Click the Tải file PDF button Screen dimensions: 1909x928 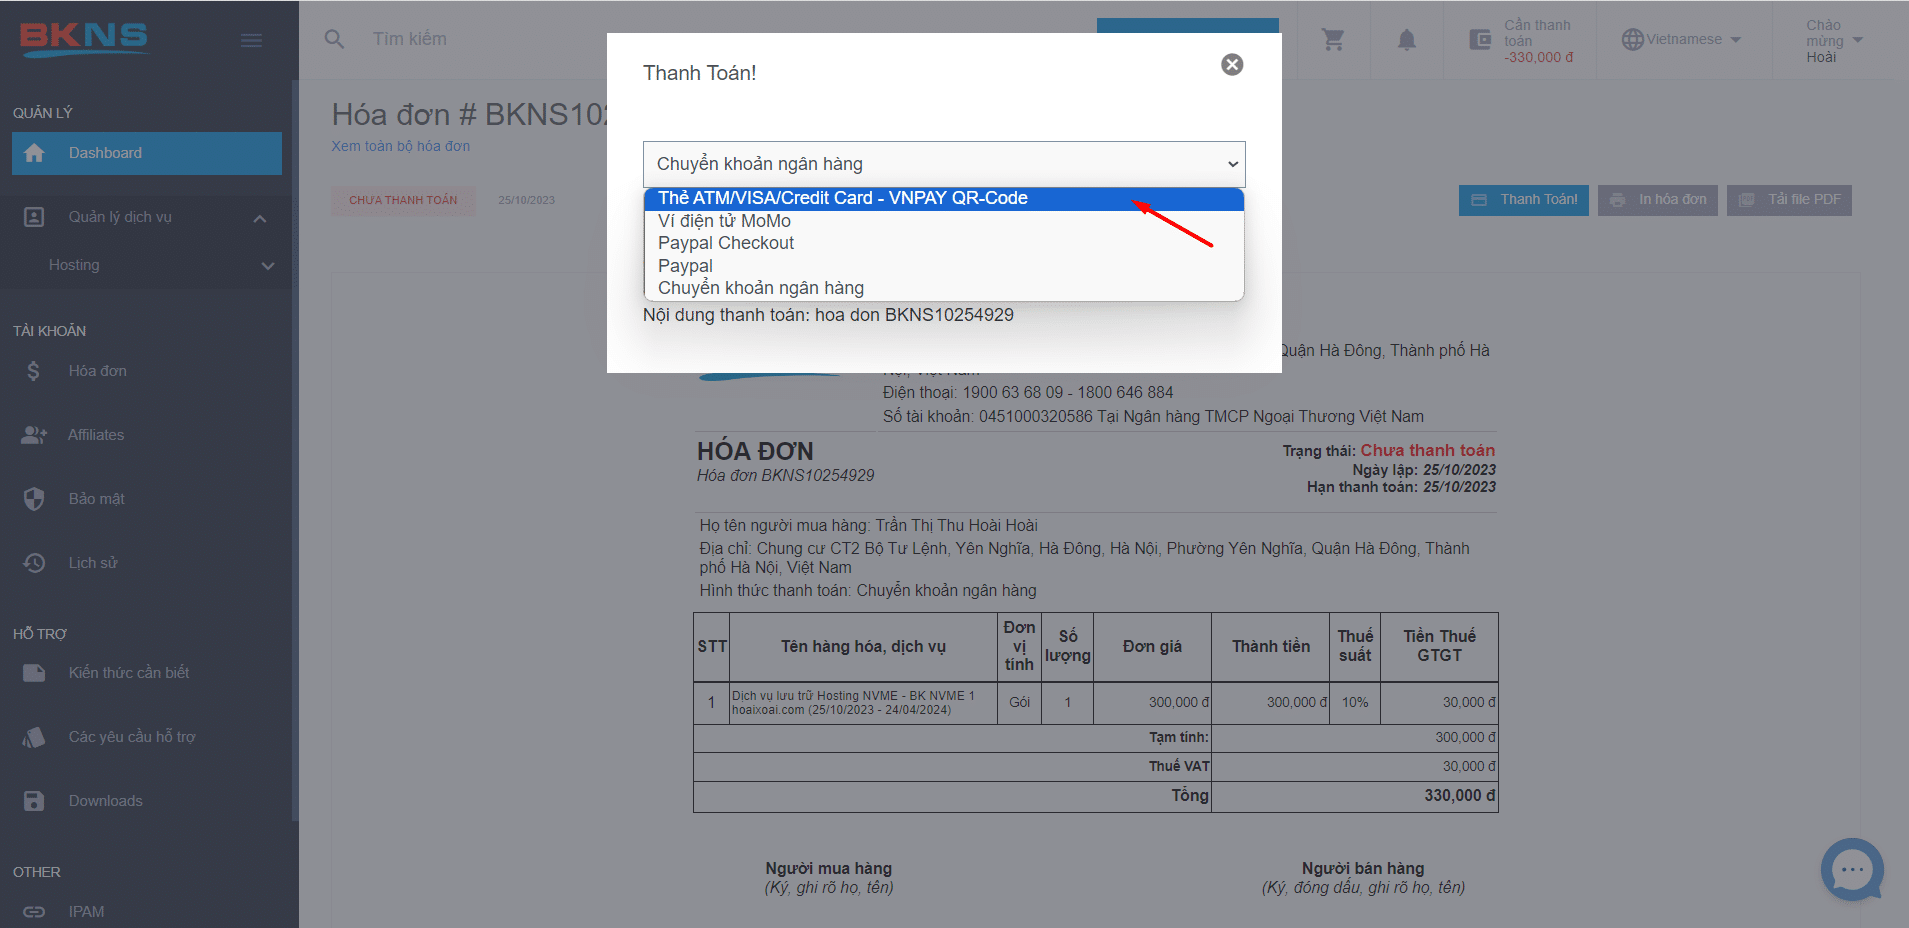pos(1789,200)
